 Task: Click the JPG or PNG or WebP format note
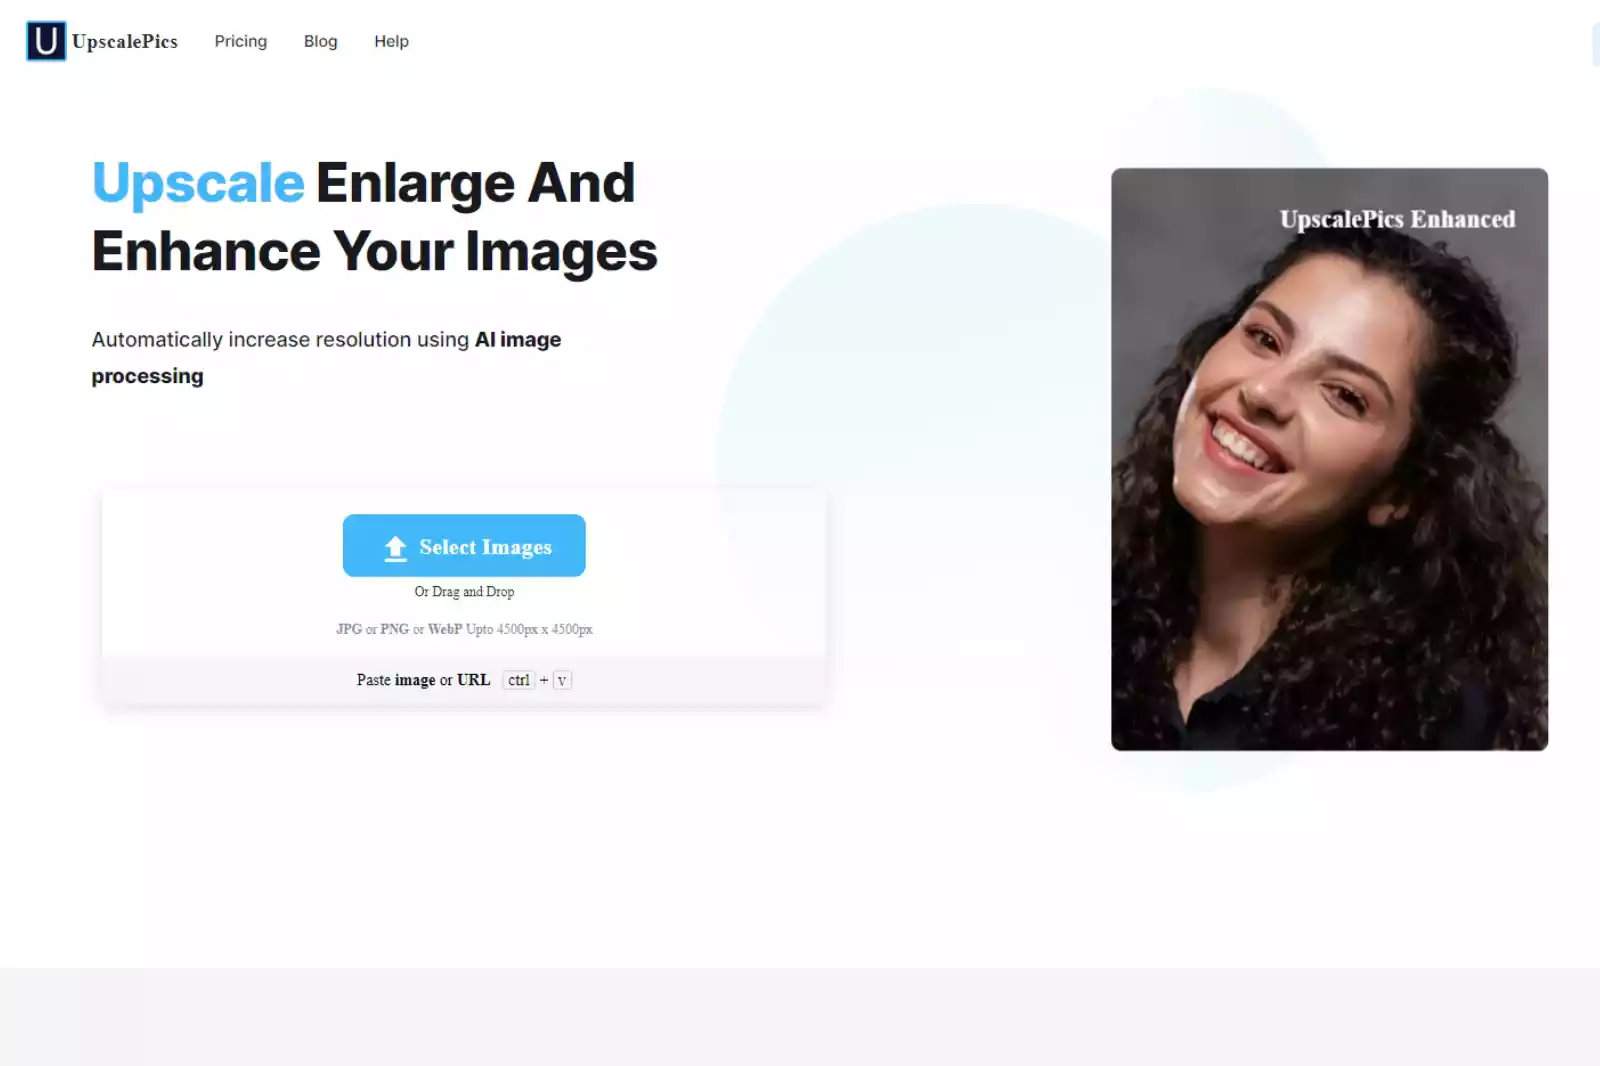click(x=464, y=629)
